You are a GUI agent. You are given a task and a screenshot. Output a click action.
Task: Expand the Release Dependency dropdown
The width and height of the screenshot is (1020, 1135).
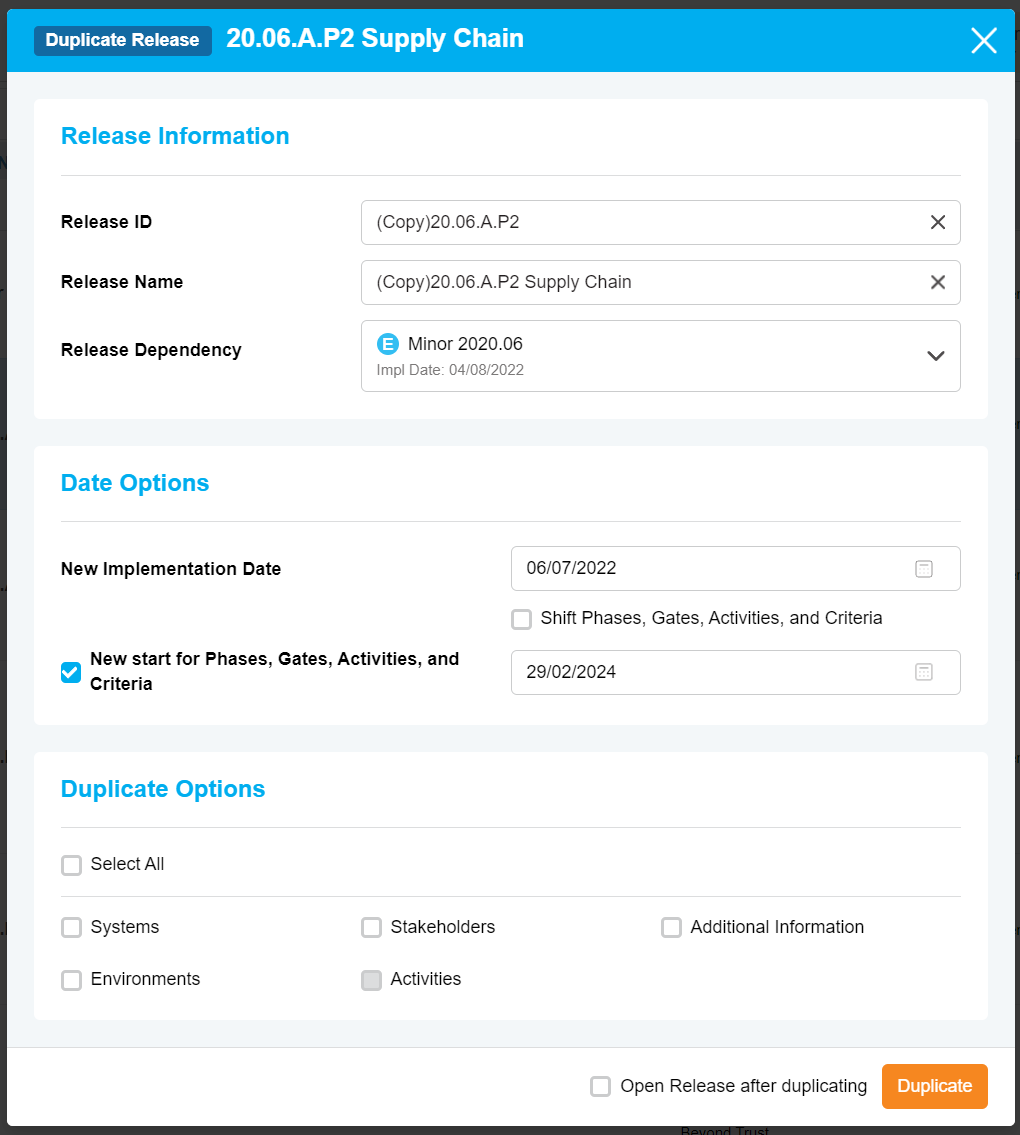[935, 356]
